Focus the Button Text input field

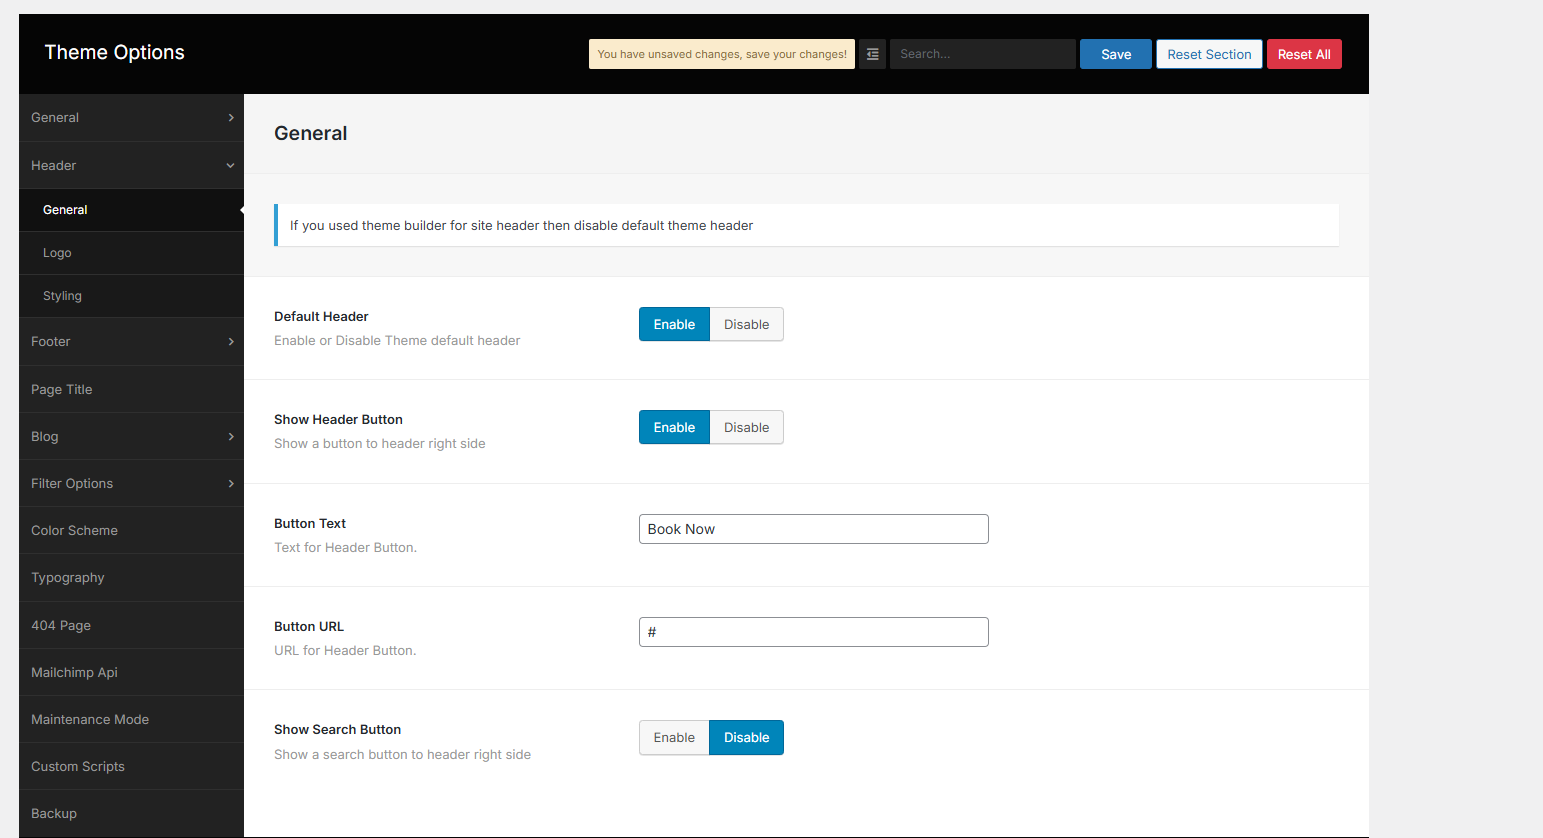[813, 529]
